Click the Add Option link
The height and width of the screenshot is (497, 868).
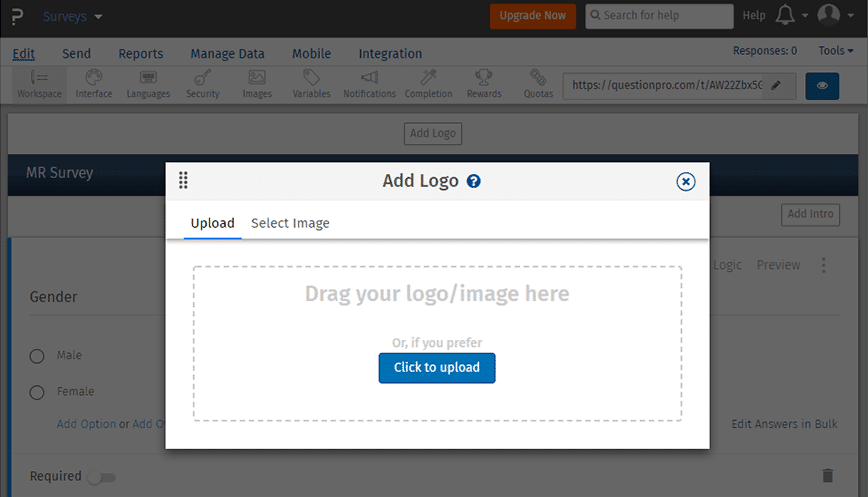[86, 424]
